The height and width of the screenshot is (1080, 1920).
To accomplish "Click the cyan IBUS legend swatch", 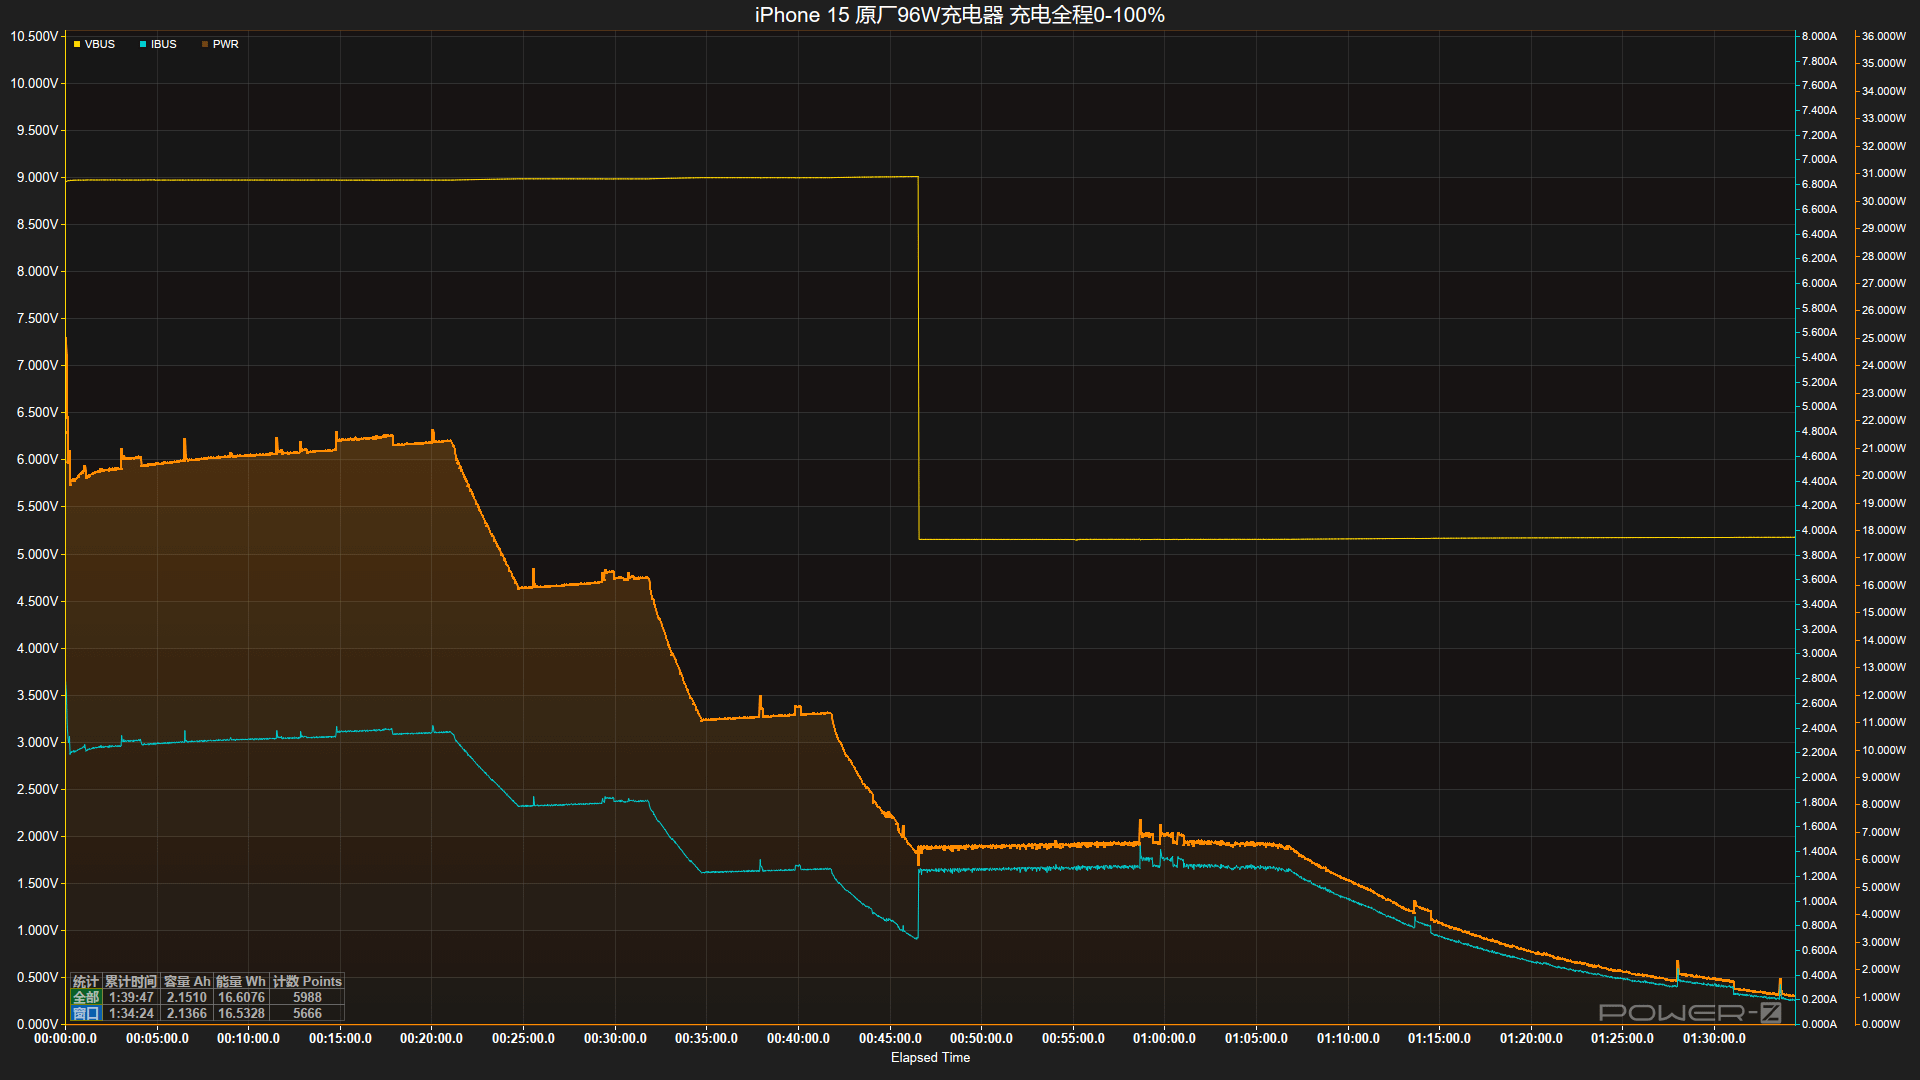I will tap(143, 45).
